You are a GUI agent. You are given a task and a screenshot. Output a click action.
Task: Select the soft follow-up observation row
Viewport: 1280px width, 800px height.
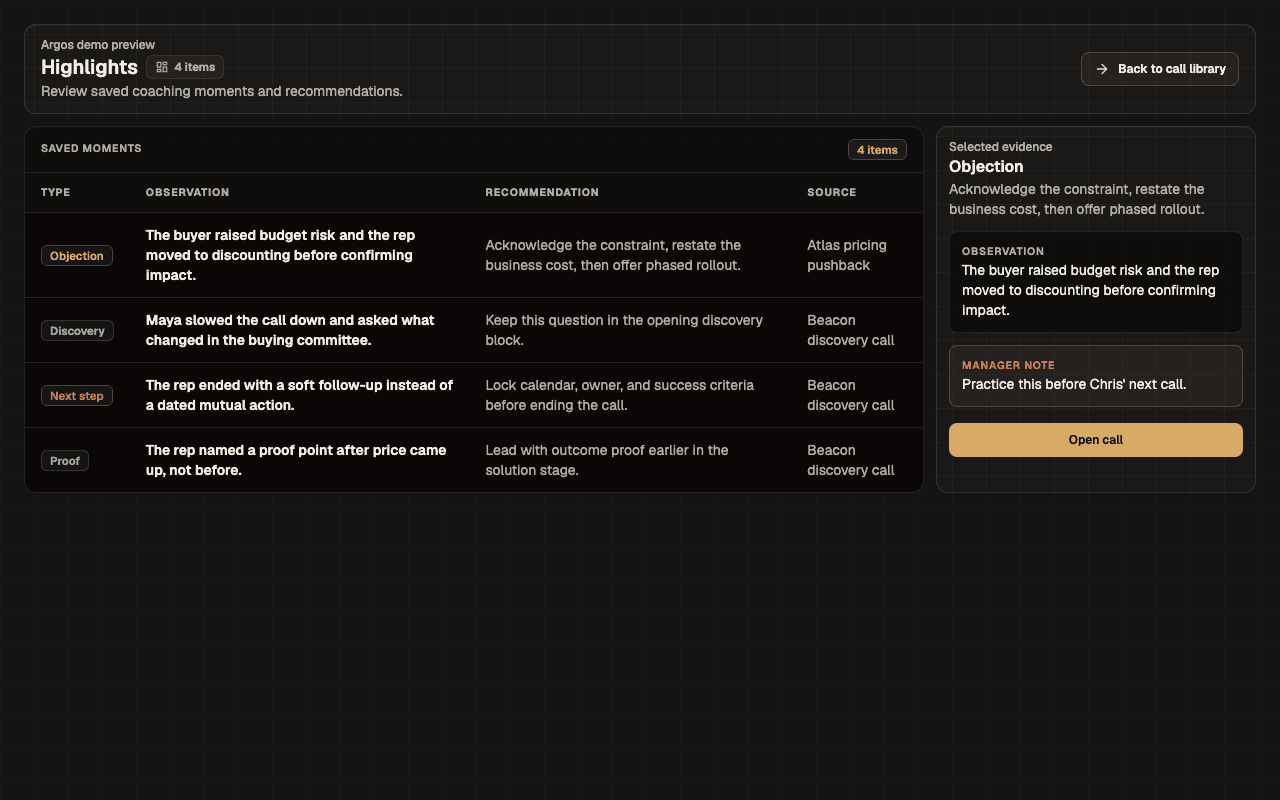(x=474, y=395)
